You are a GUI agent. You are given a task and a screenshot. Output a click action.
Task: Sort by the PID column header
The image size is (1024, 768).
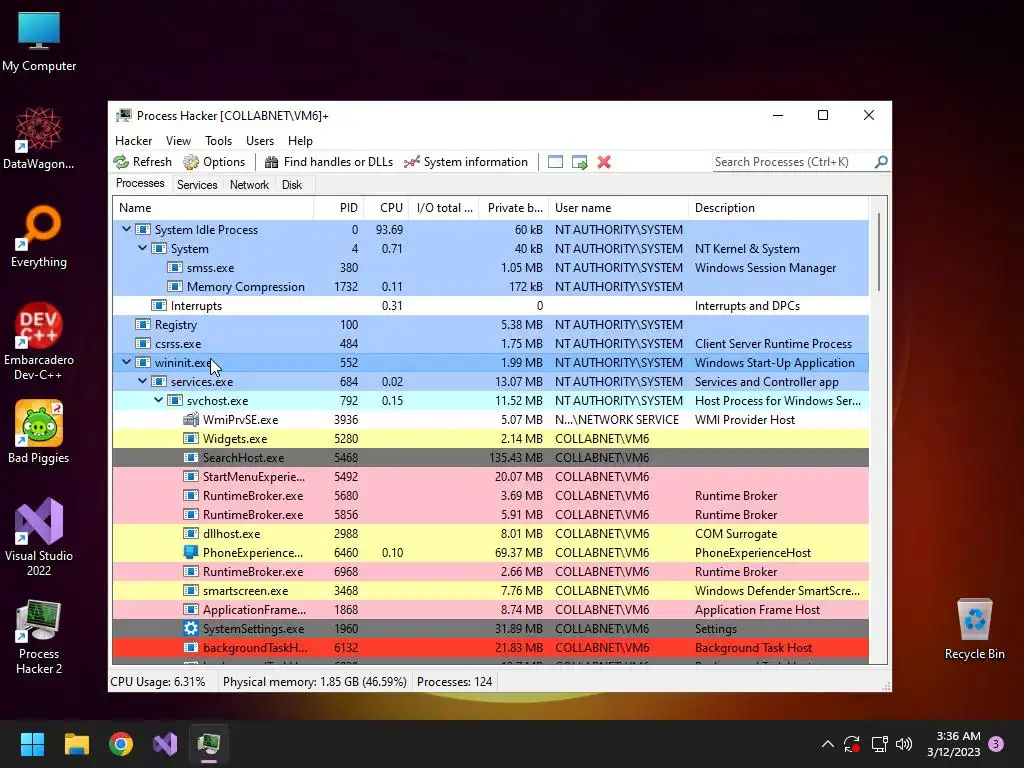(339, 208)
